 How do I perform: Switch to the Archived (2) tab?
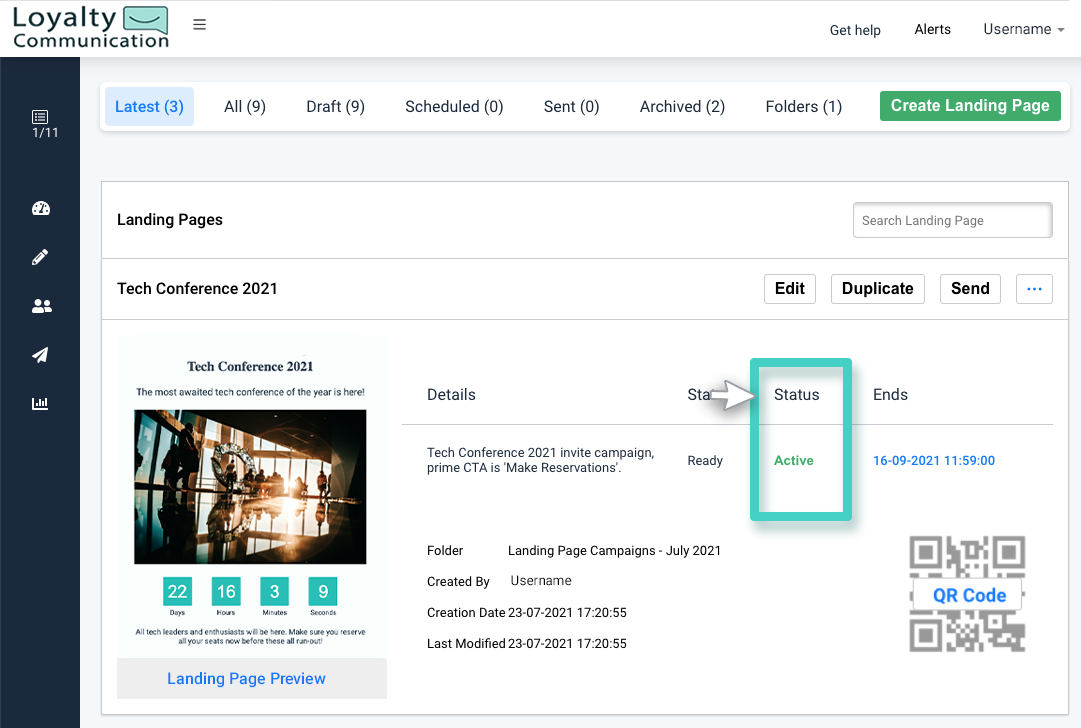683,107
